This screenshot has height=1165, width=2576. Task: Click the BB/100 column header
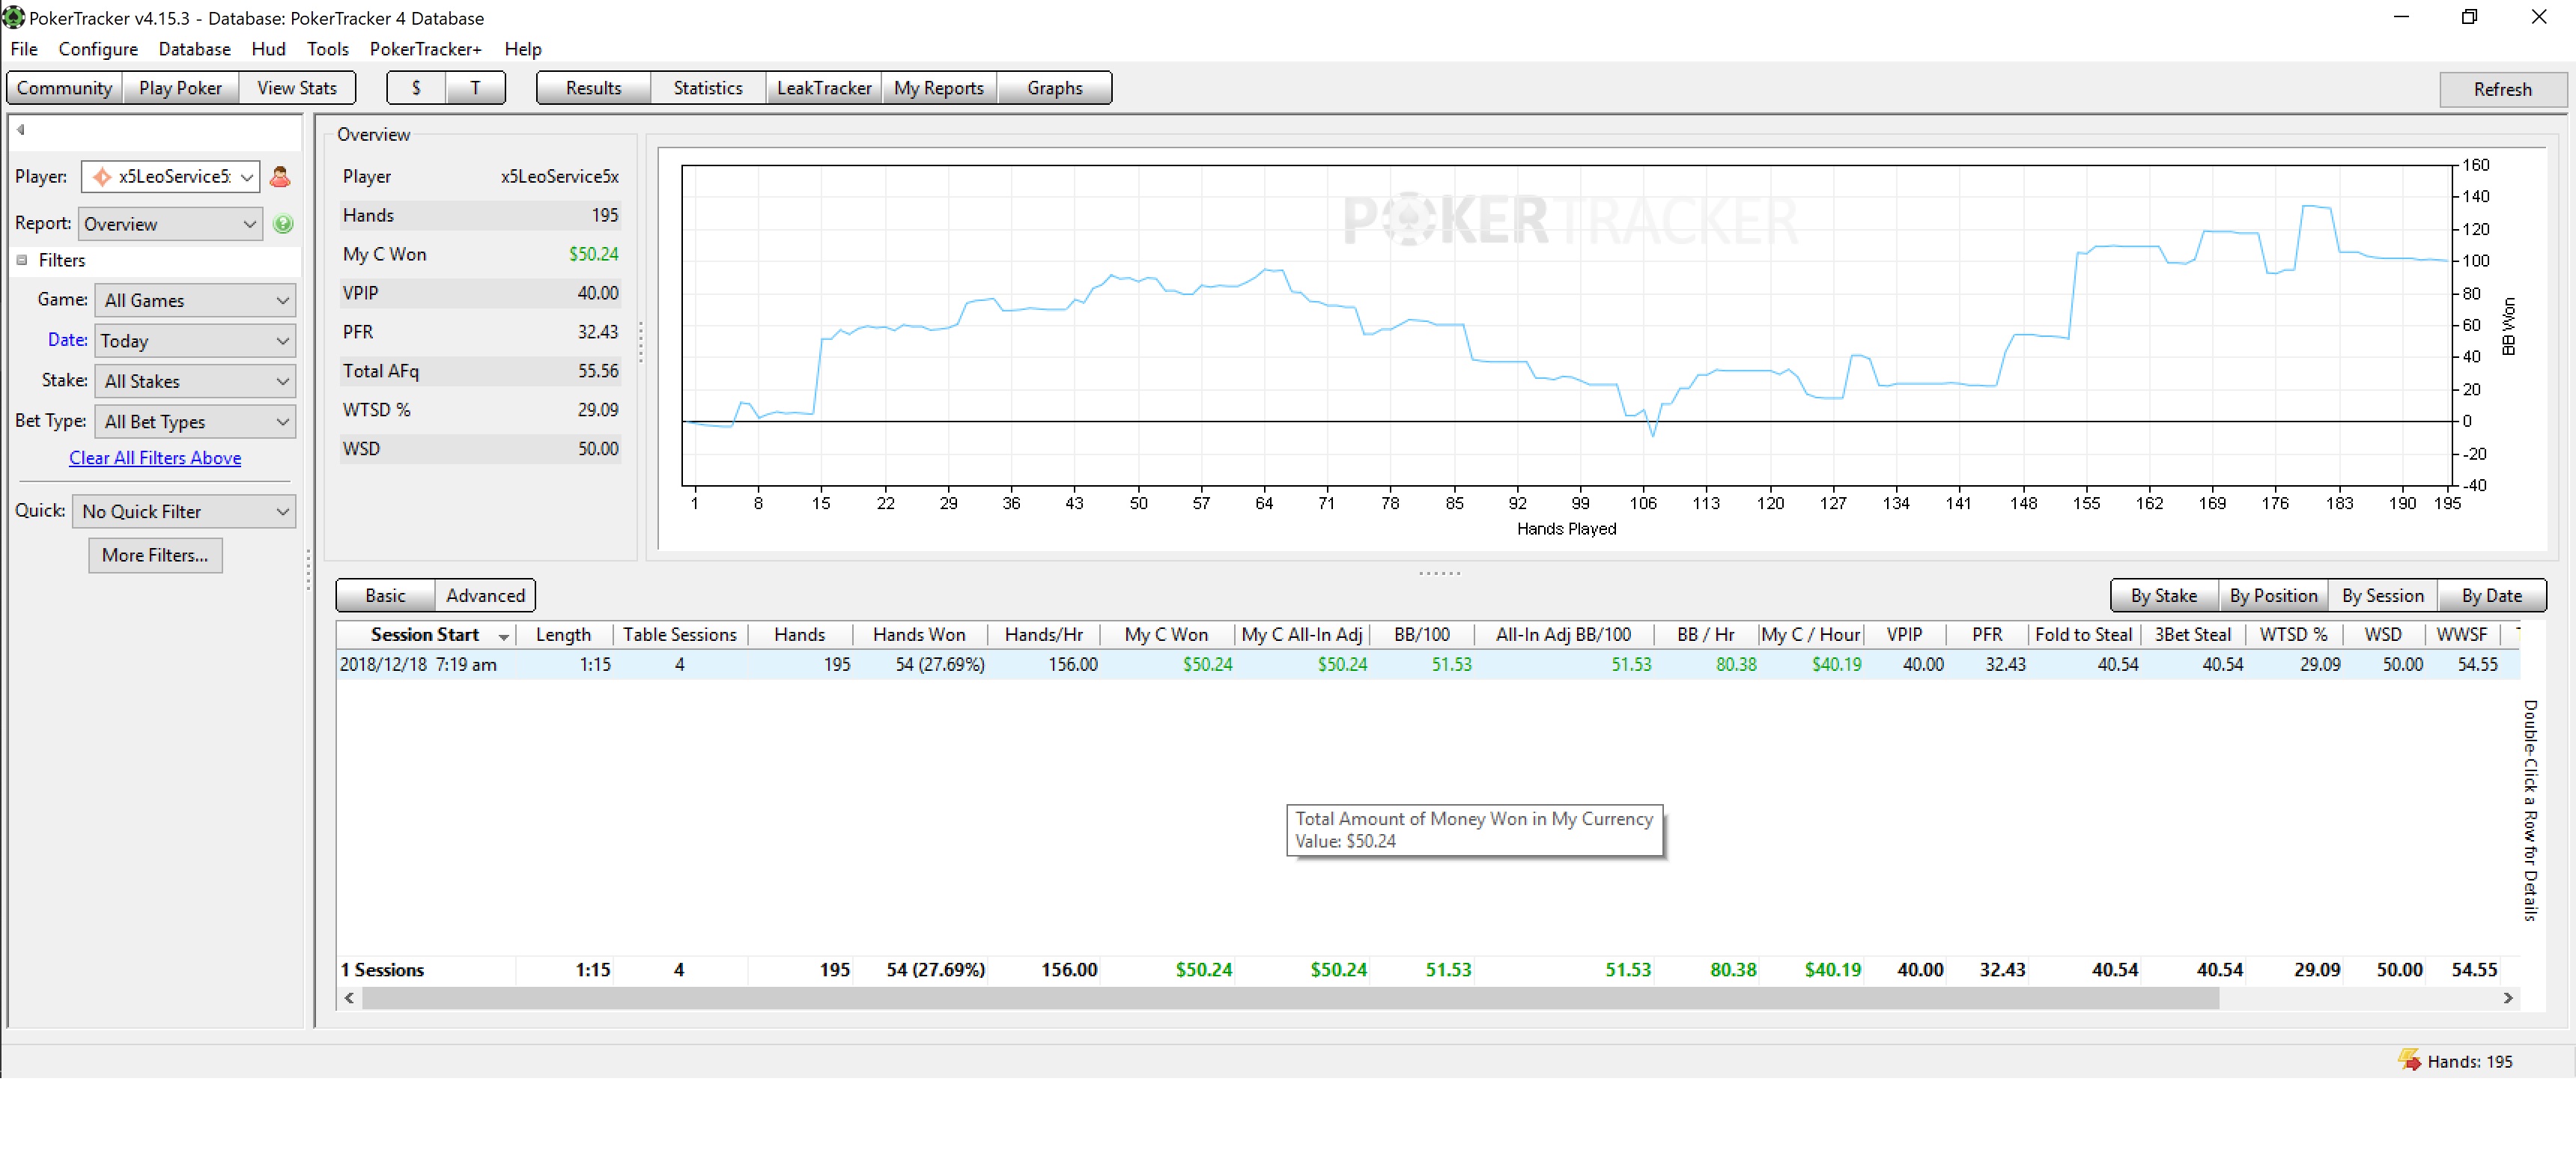[1422, 635]
